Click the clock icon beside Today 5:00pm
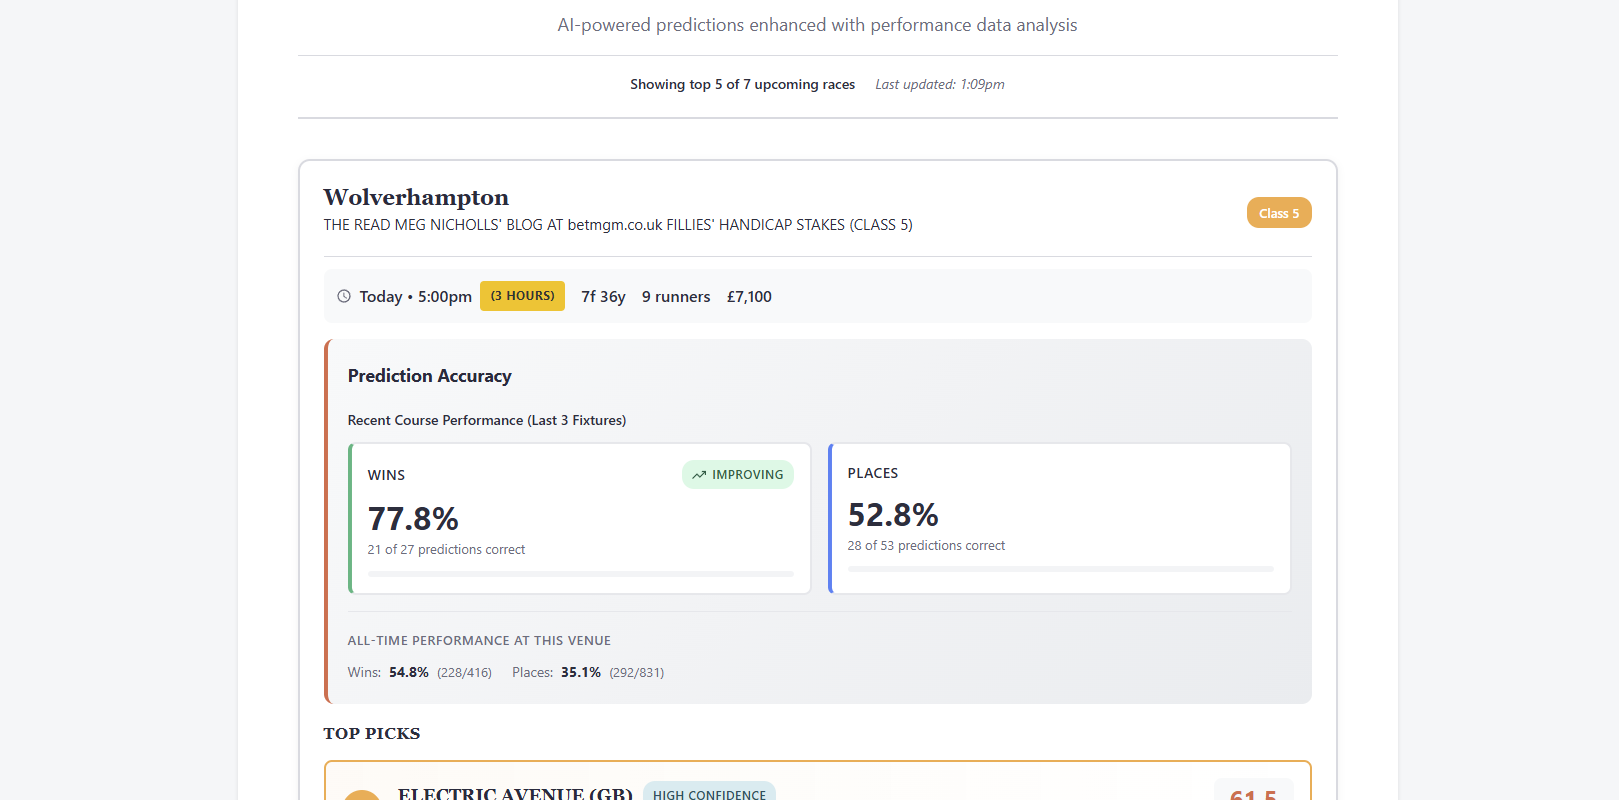Screen dimensions: 1619x800 point(344,296)
